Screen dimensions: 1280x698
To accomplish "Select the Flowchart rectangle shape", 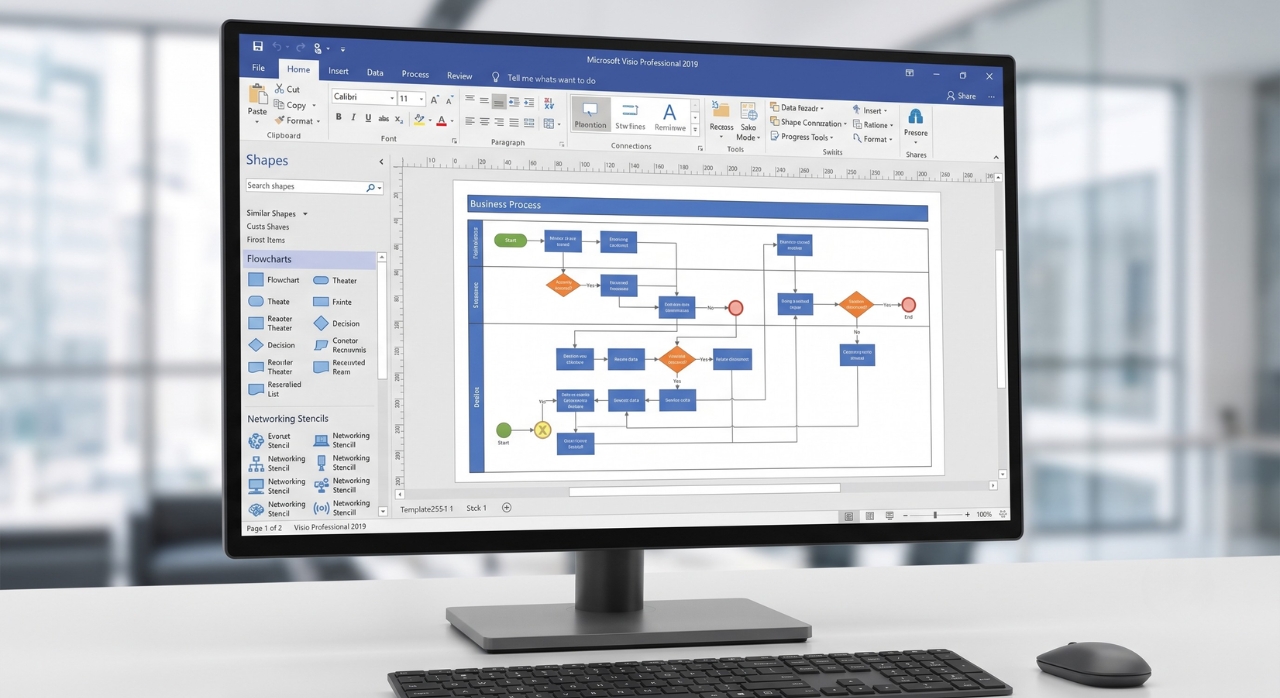I will (x=256, y=280).
